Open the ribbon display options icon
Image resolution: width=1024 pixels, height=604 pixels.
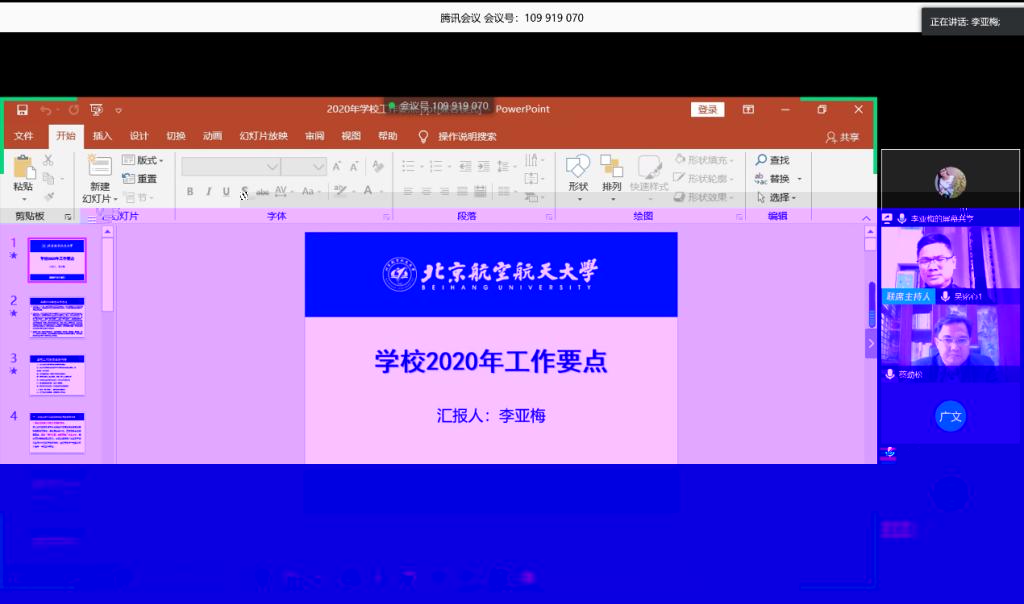tap(748, 109)
